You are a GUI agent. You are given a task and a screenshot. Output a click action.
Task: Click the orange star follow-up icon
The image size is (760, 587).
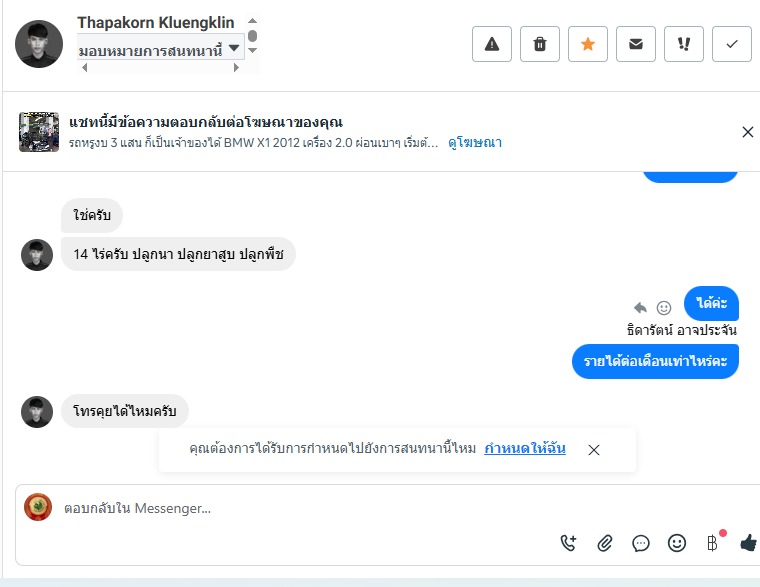(588, 44)
